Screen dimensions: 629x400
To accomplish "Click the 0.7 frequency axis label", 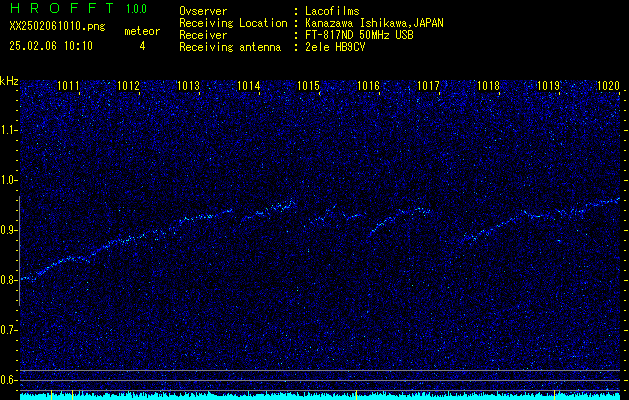I will (x=8, y=330).
